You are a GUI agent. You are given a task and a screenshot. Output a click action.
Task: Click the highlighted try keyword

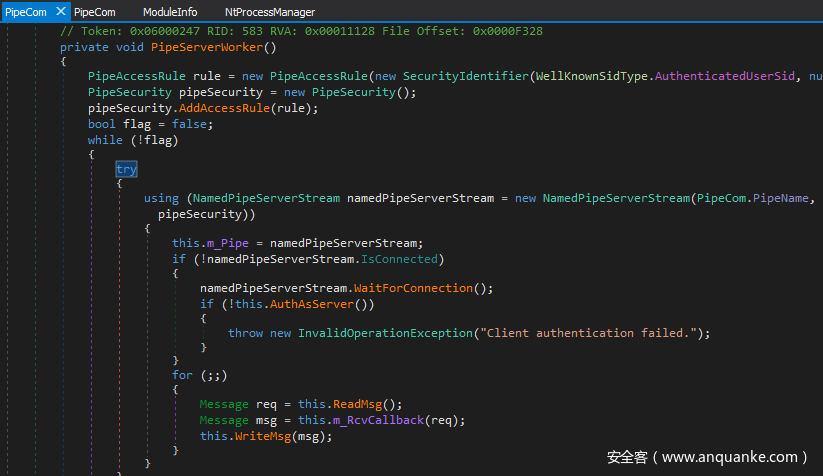[x=126, y=170]
